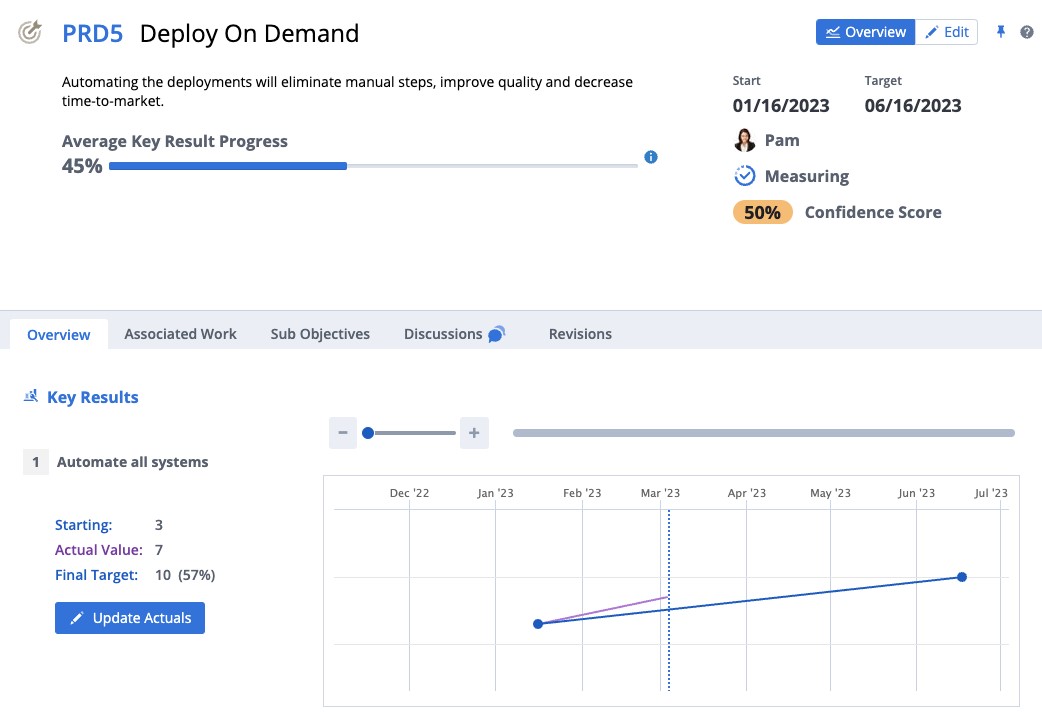Open the PRD5 objective link
Screen dimensions: 1042x726
click(x=92, y=33)
